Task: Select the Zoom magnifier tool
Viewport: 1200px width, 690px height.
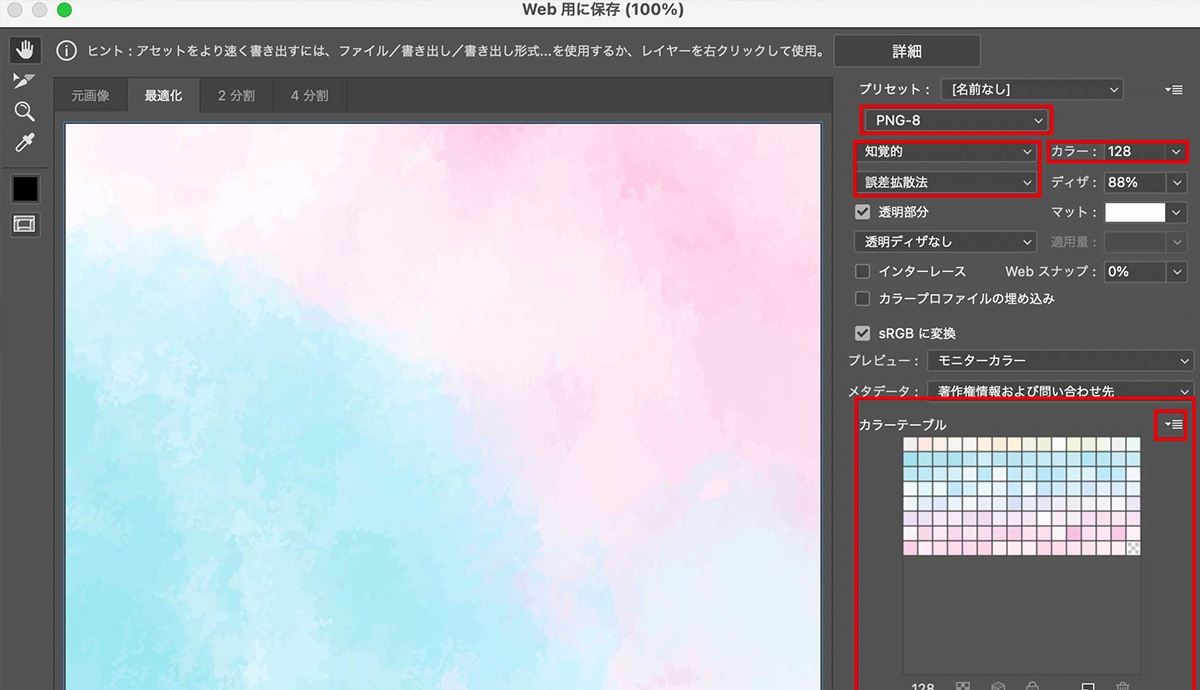Action: pyautogui.click(x=24, y=111)
